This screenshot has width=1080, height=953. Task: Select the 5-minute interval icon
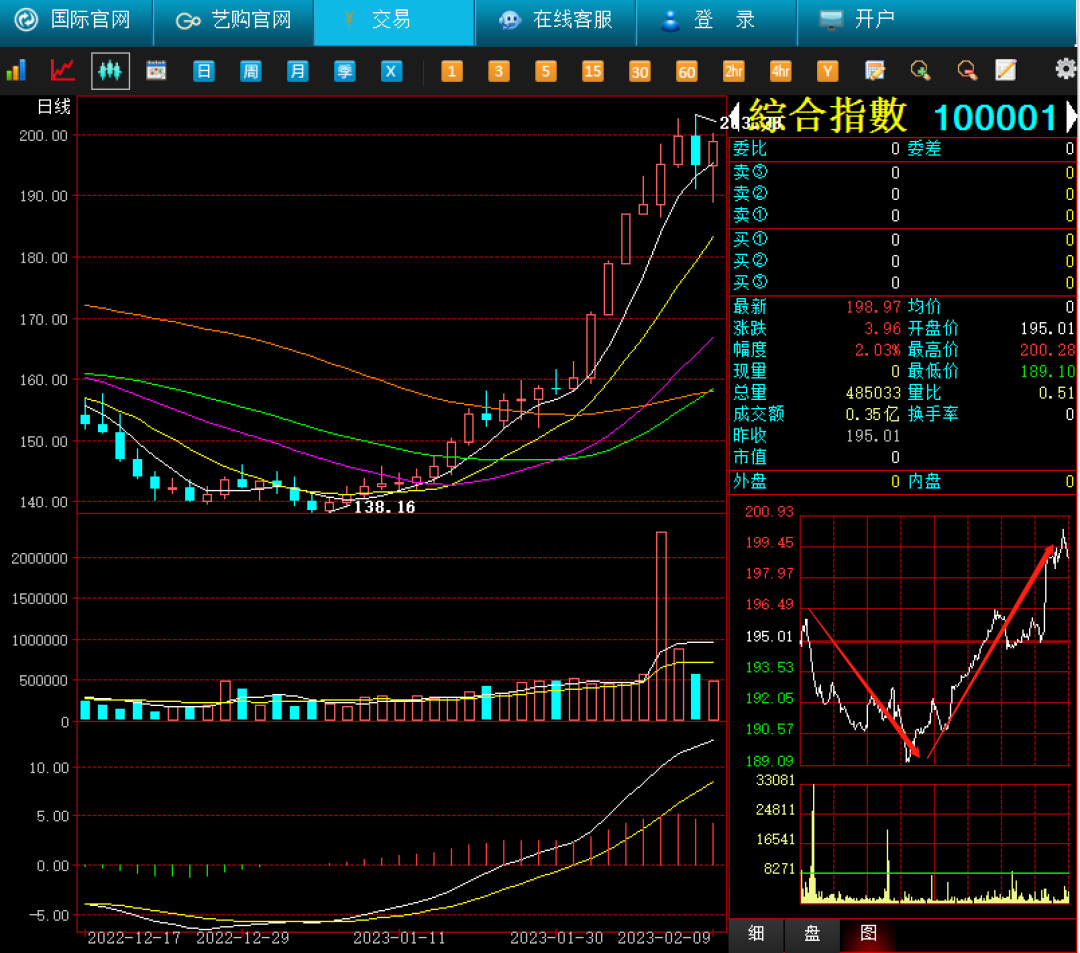pos(546,71)
